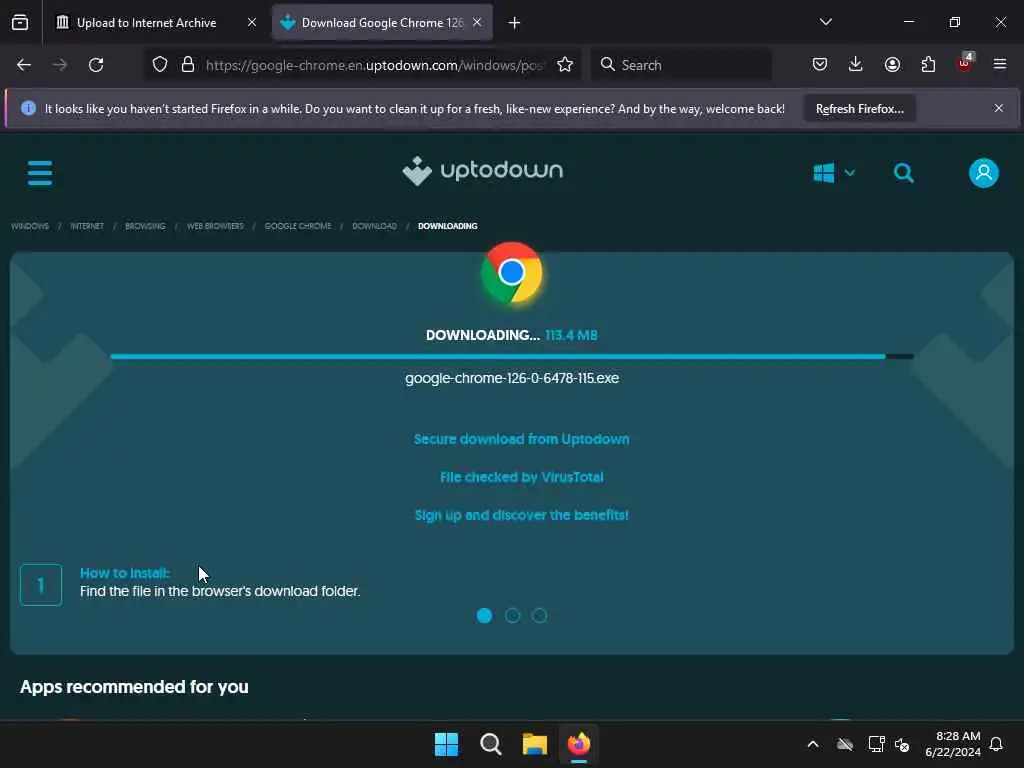
Task: Select the second install-steps carousel dot
Action: [x=512, y=615]
